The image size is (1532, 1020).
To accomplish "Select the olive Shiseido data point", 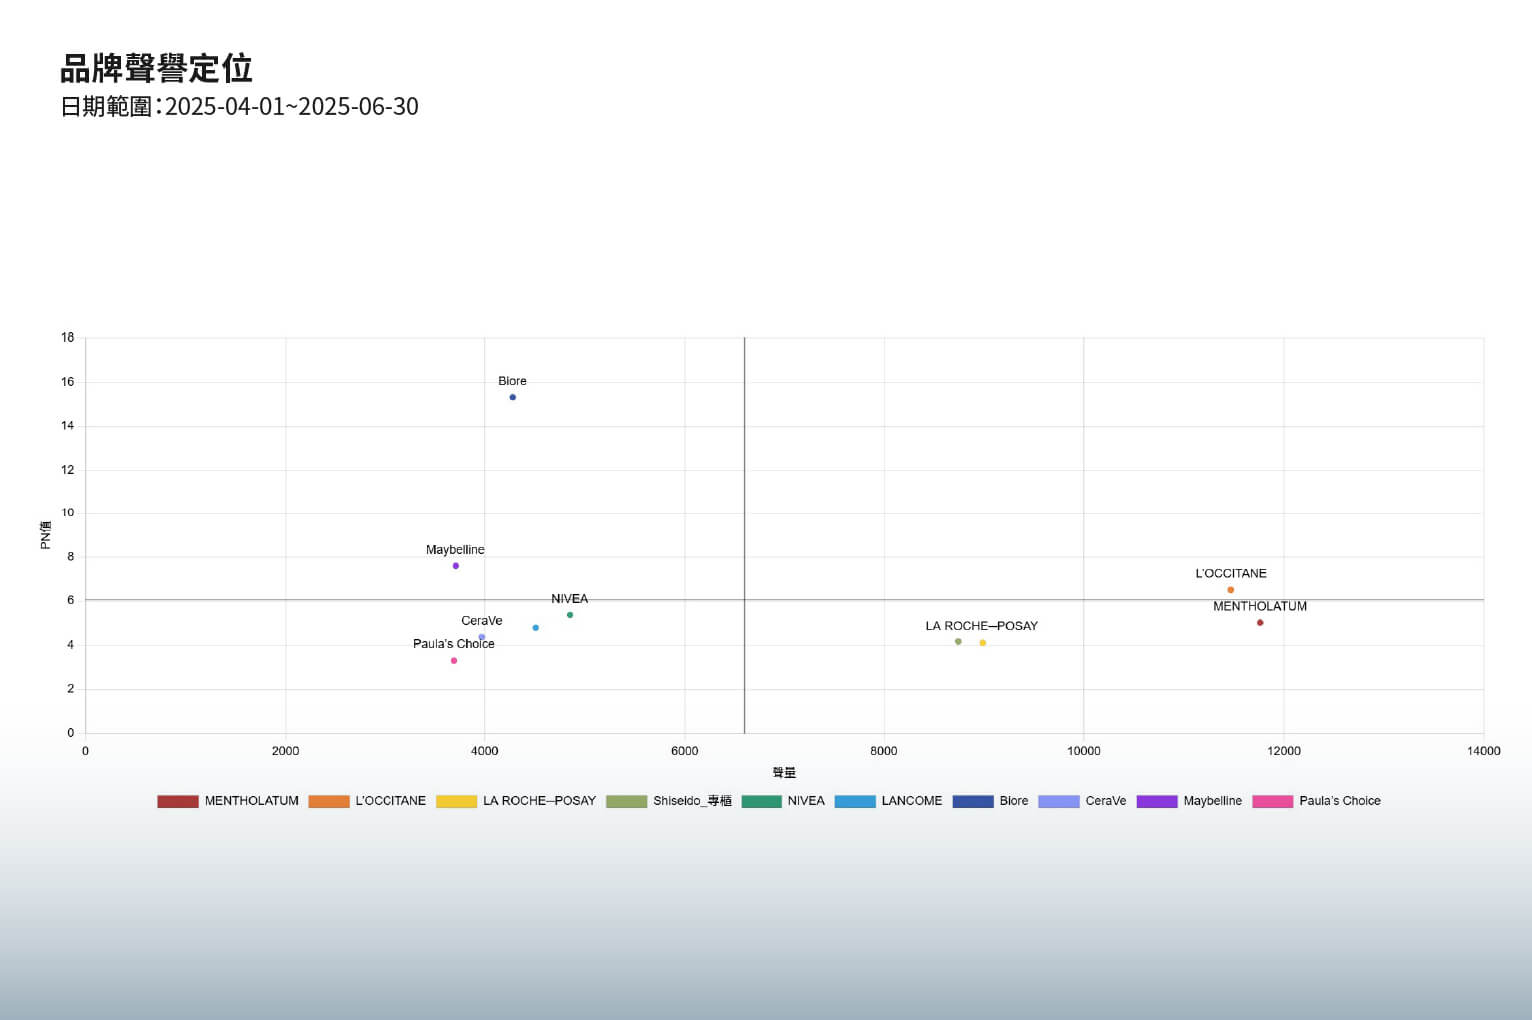I will click(x=958, y=642).
